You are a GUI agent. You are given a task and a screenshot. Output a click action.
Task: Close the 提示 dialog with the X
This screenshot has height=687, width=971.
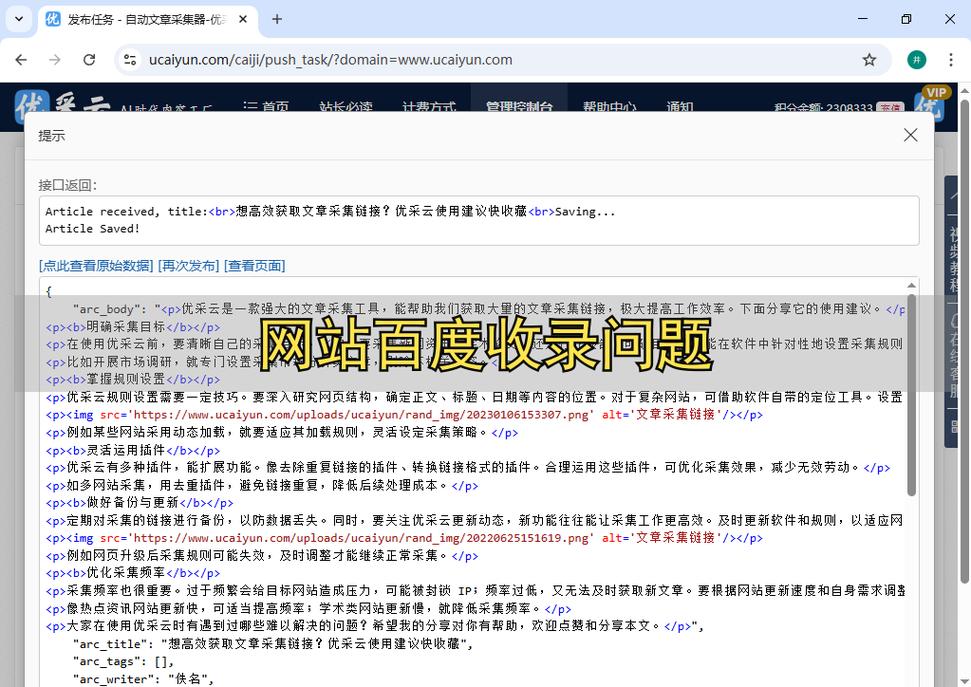pos(910,134)
